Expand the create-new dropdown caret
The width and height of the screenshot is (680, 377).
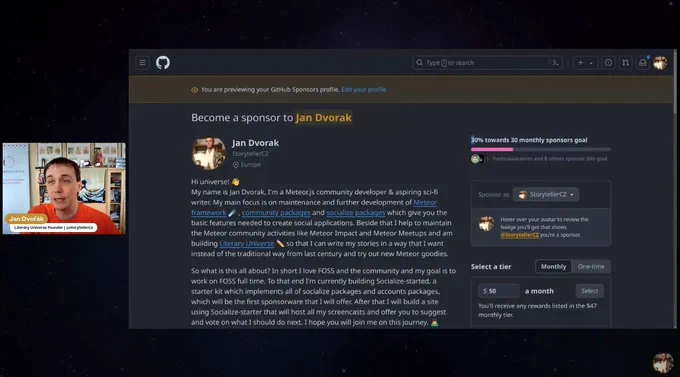591,63
